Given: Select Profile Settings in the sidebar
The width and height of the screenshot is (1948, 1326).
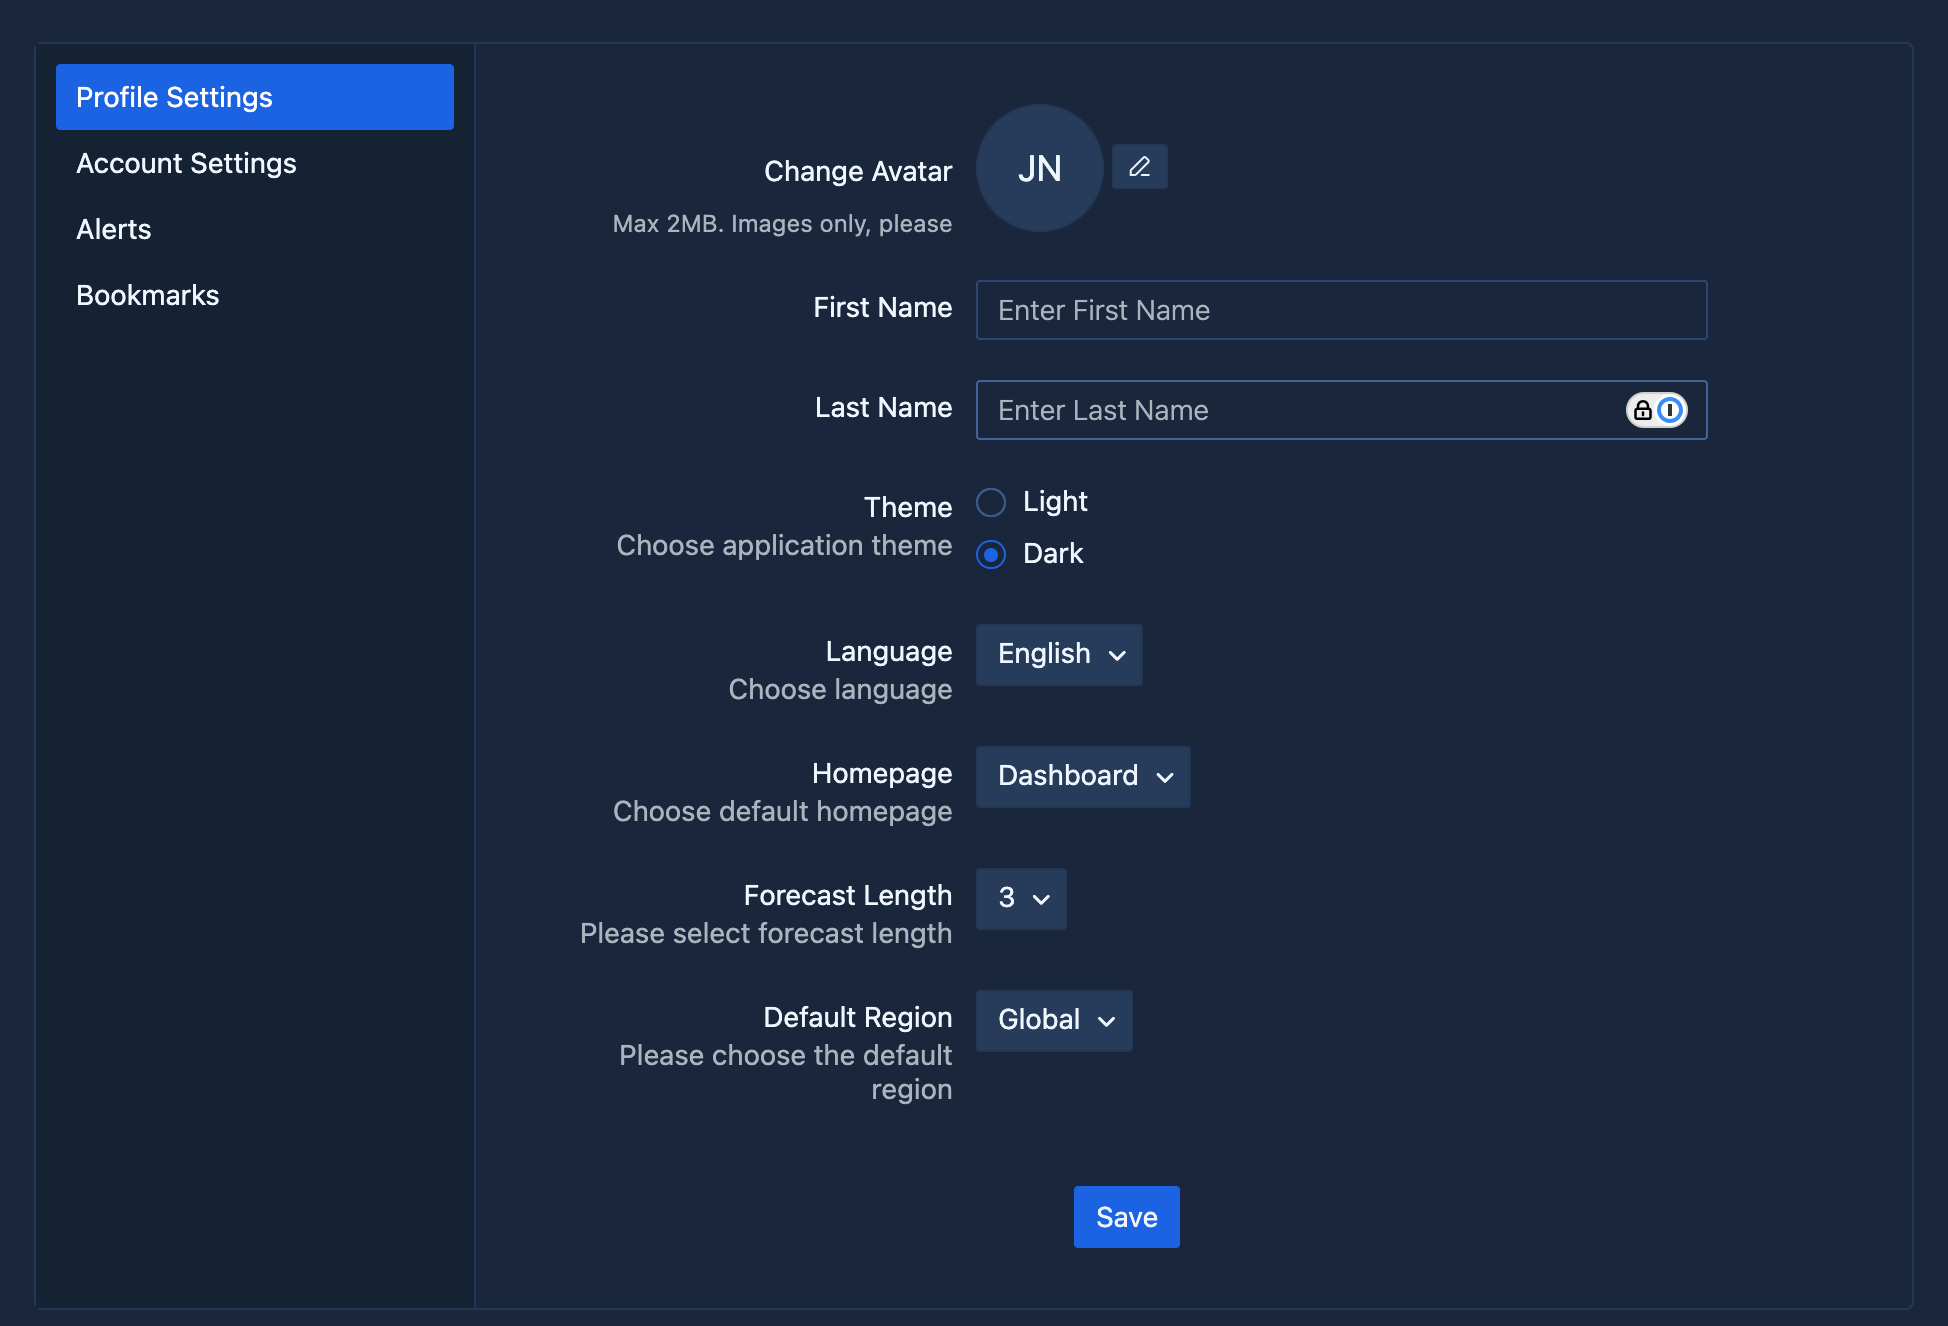Looking at the screenshot, I should 254,97.
